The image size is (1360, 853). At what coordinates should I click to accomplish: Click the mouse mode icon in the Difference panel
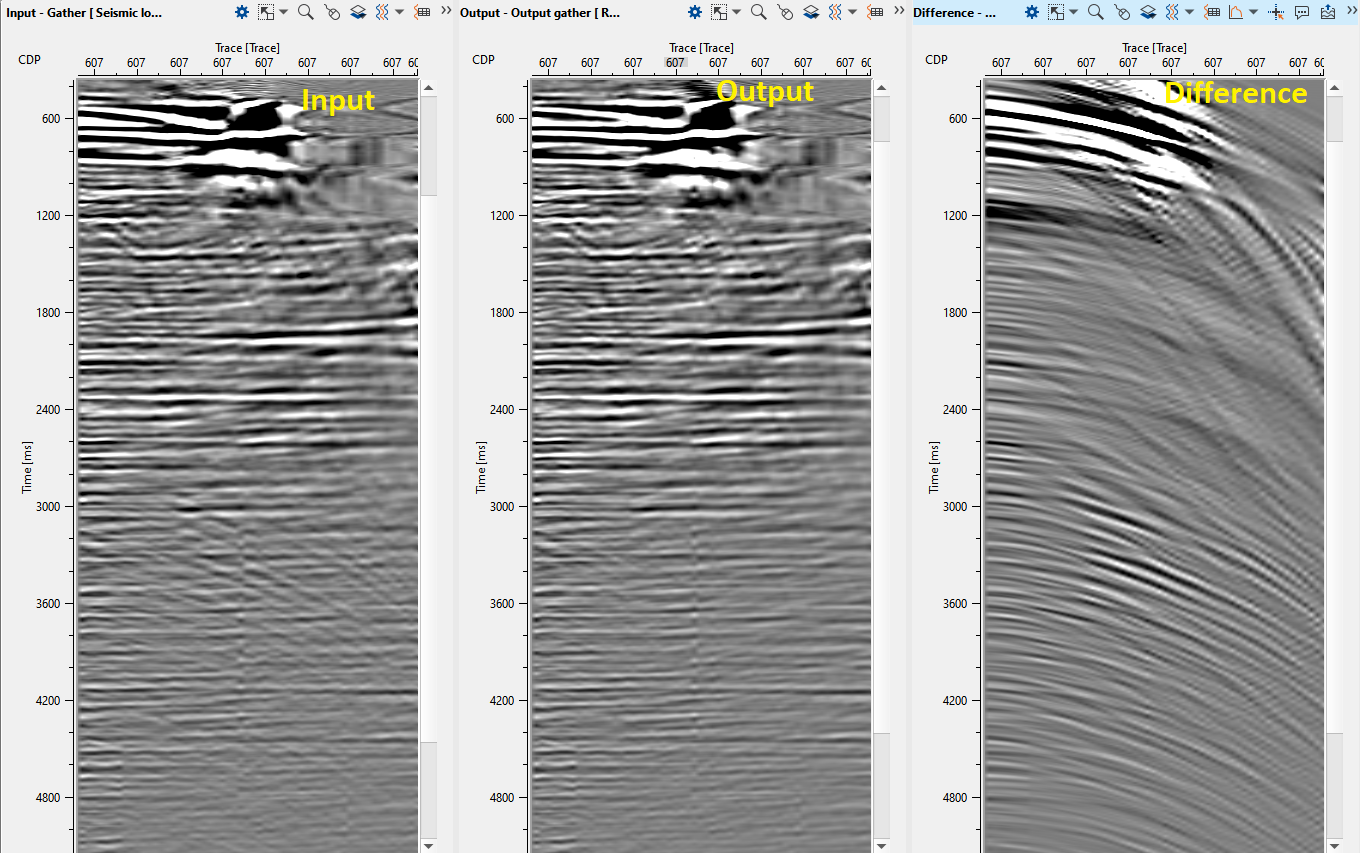pos(1122,12)
